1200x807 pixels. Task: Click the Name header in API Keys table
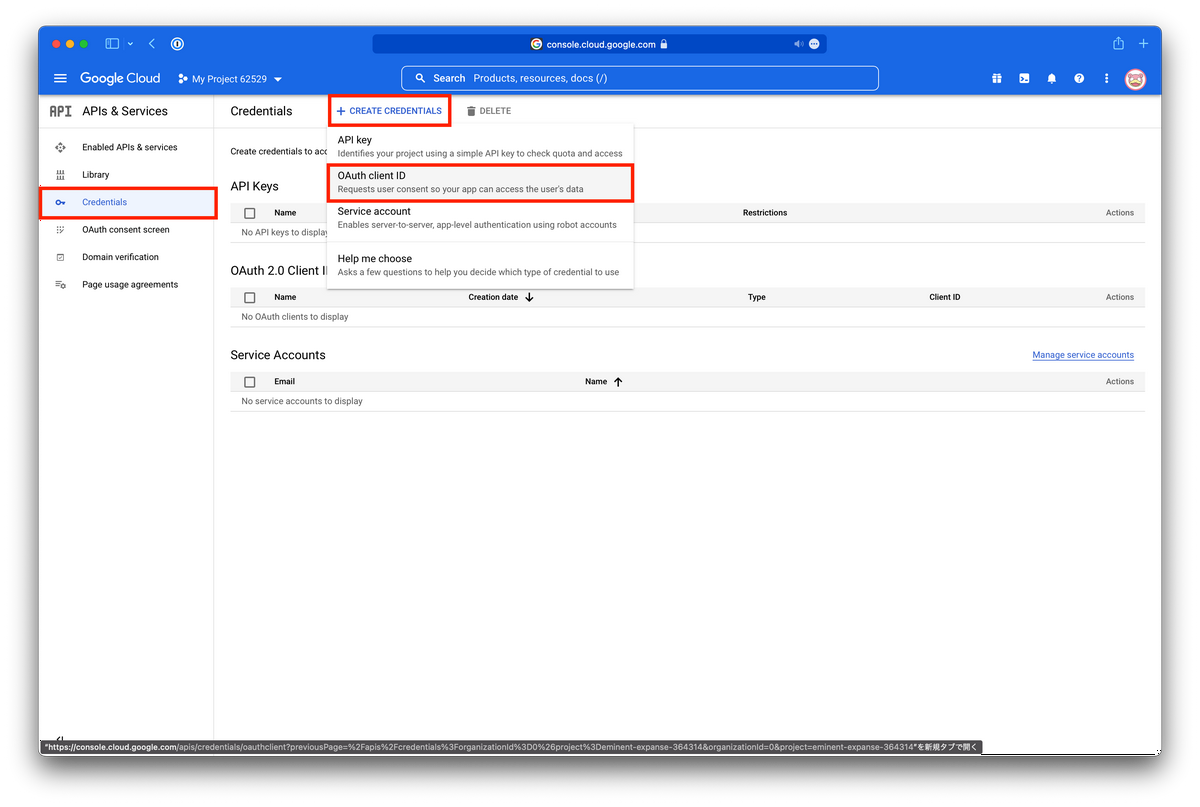(x=285, y=213)
